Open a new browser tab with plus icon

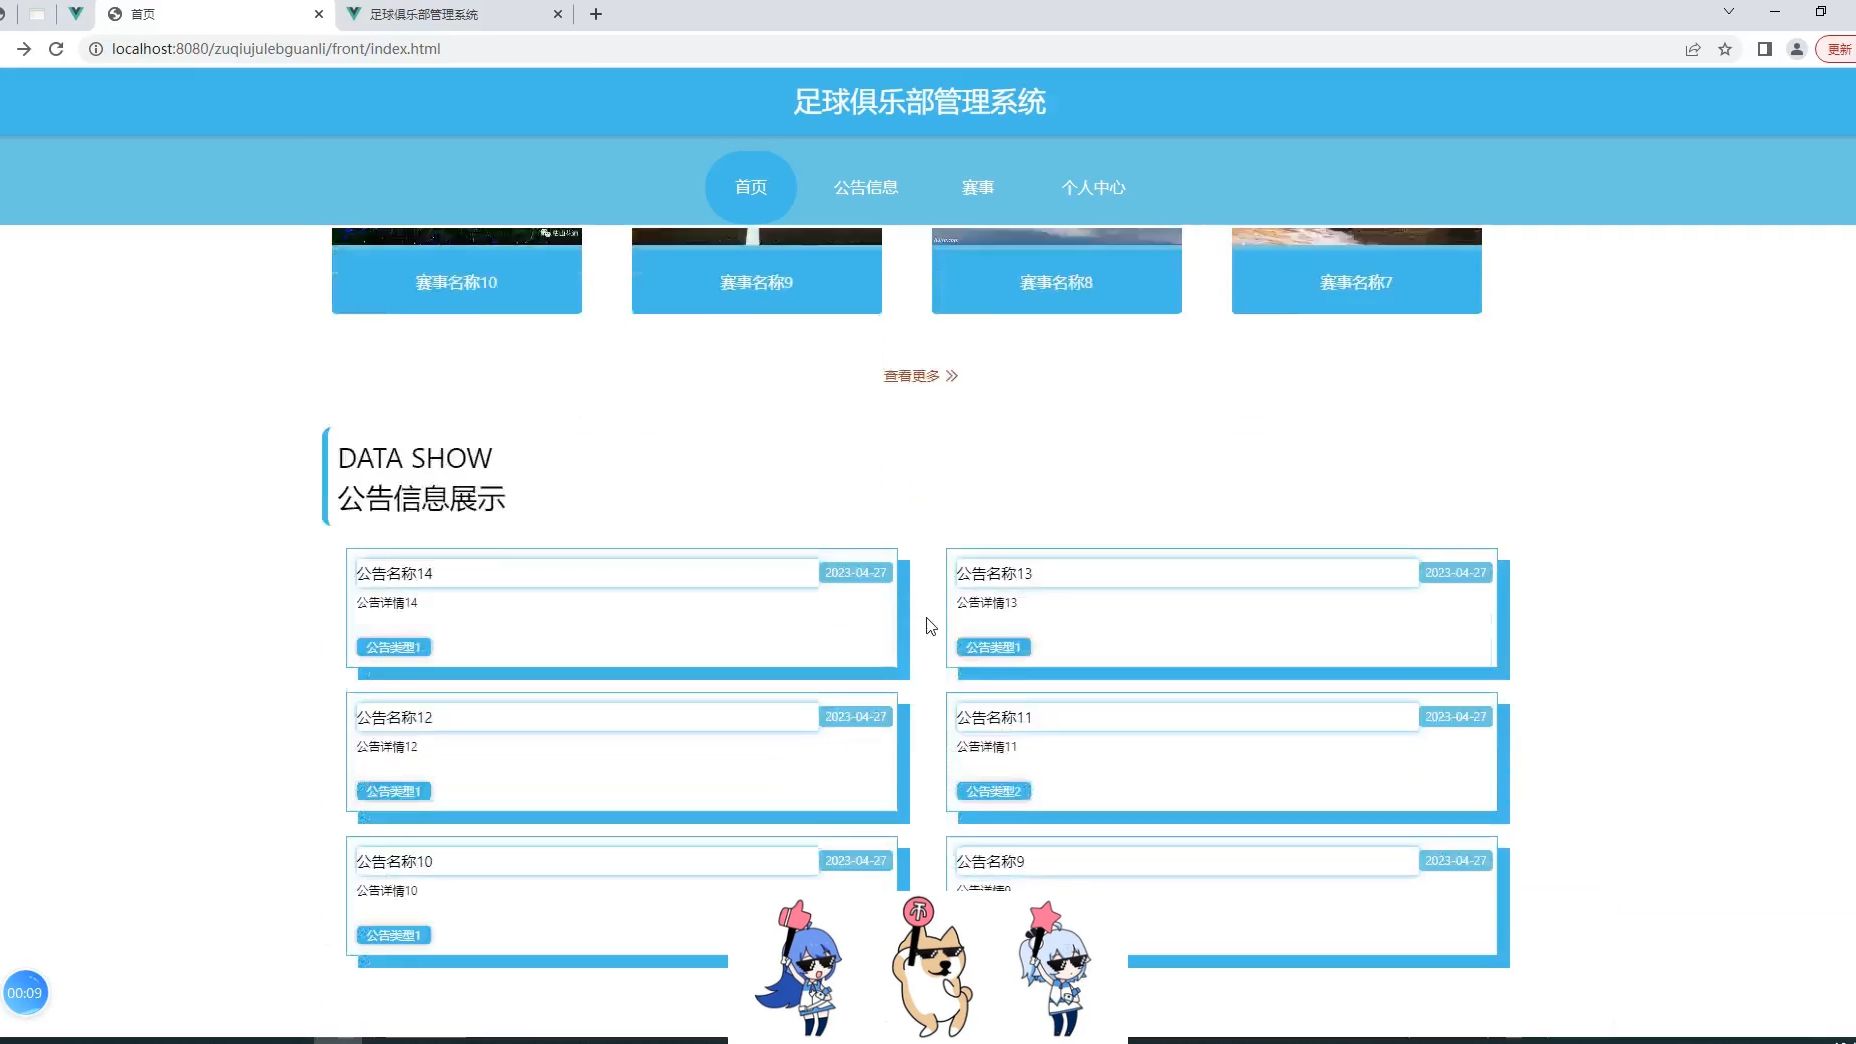(597, 14)
